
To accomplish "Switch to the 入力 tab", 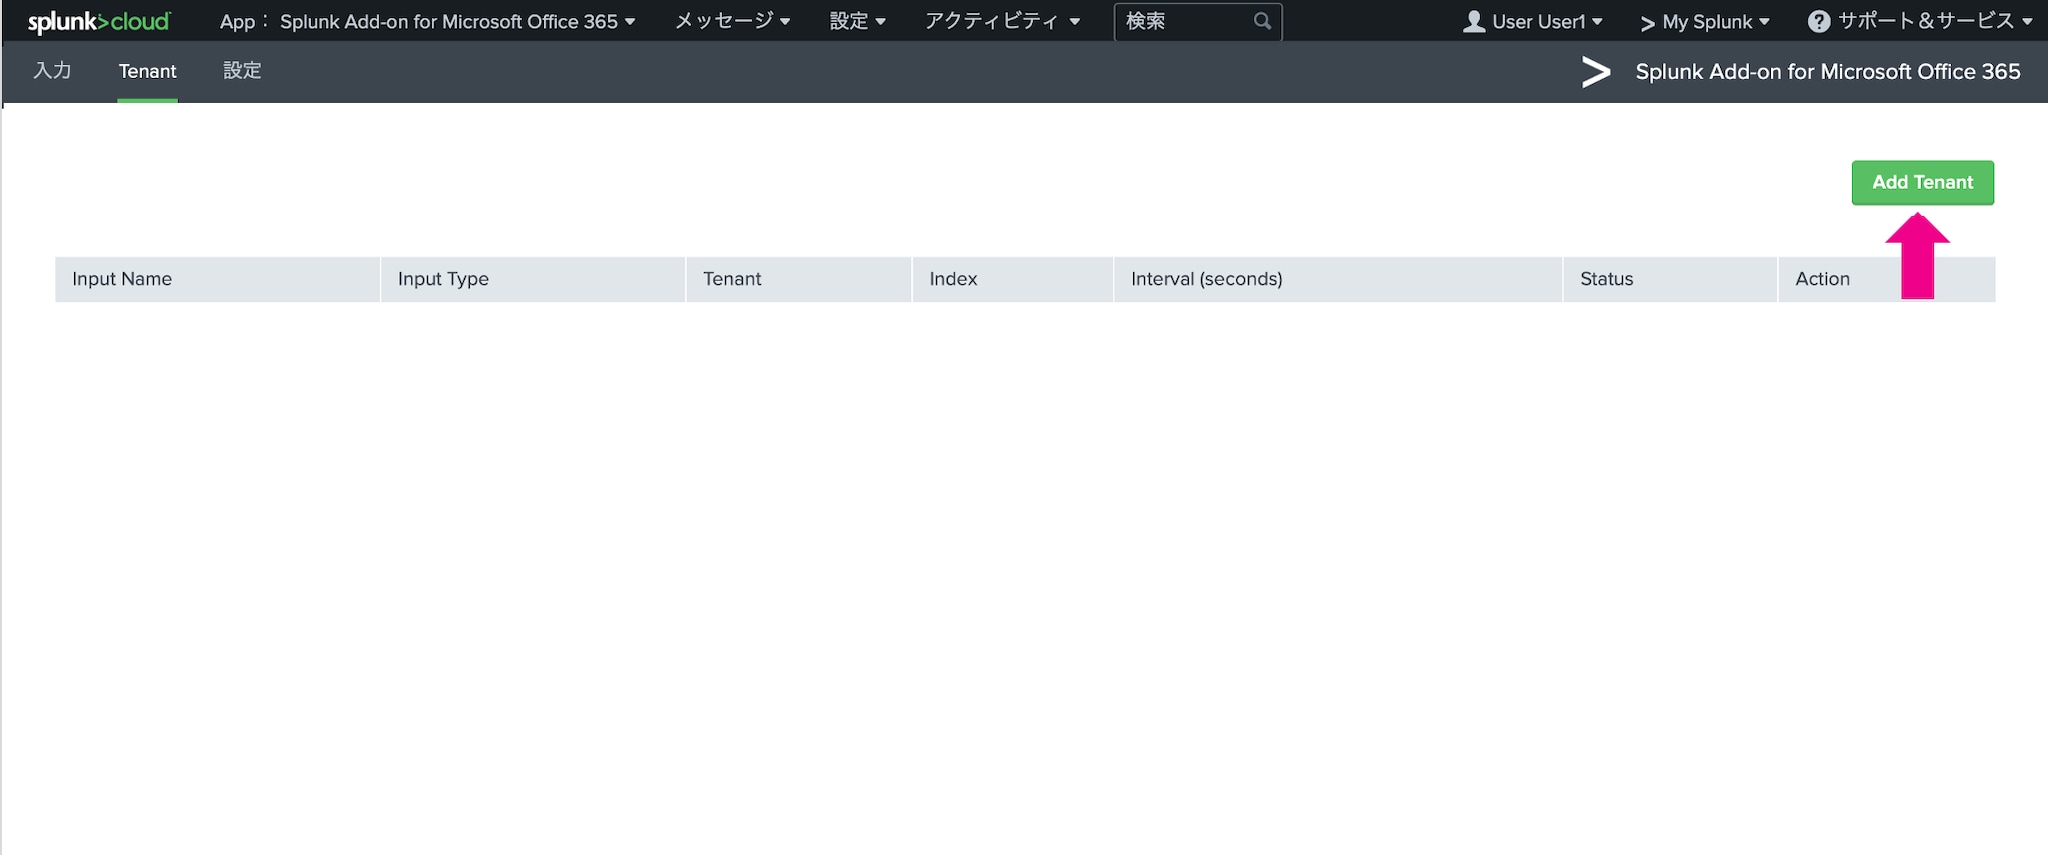I will [52, 71].
